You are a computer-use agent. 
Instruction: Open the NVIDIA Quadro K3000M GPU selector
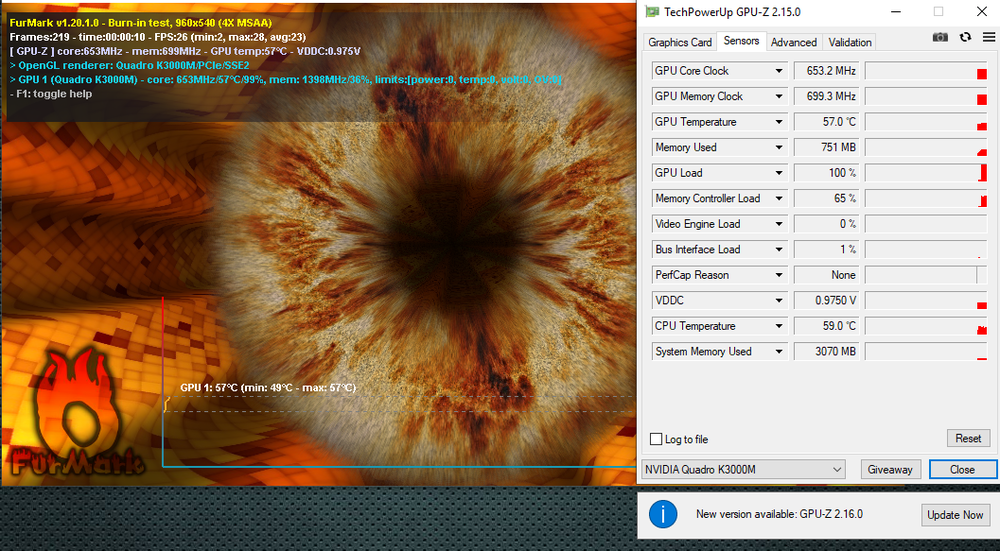pos(745,469)
